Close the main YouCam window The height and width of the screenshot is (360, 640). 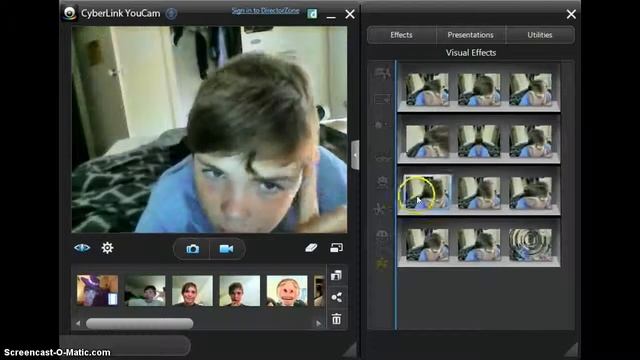(350, 14)
